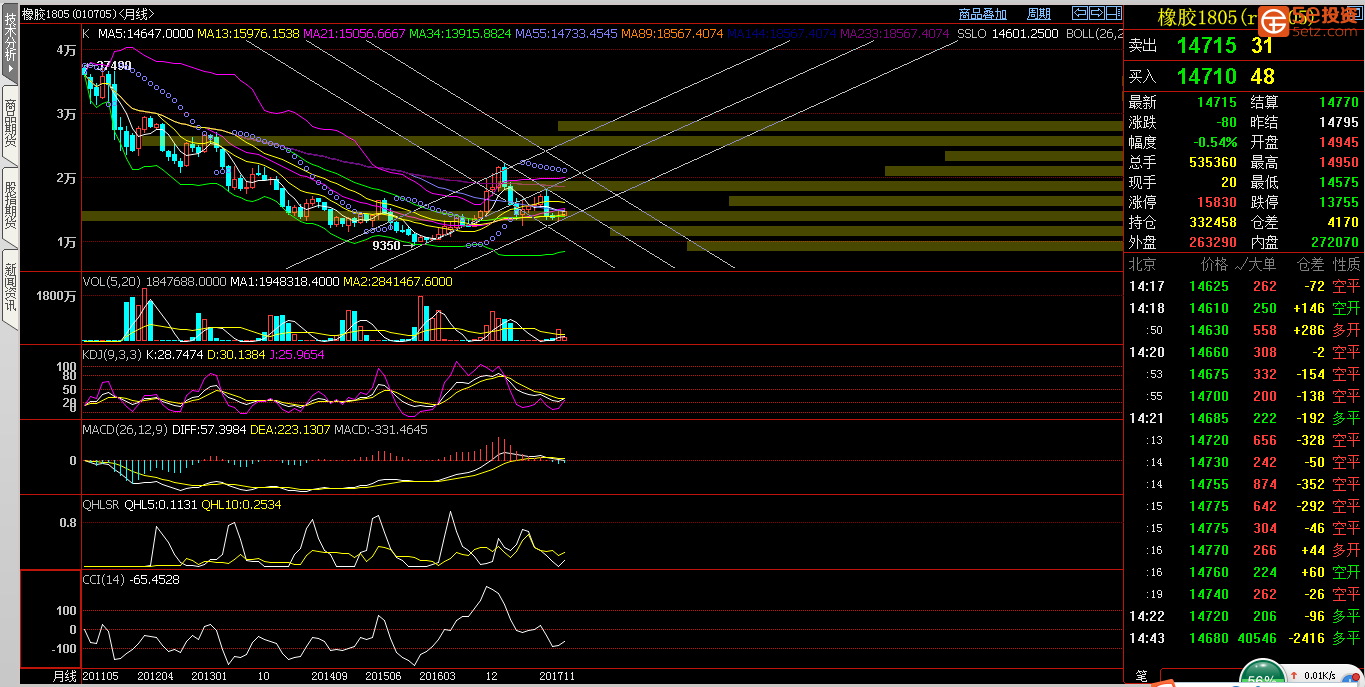
Task: Click the 最高 value 14950
Action: [1338, 162]
